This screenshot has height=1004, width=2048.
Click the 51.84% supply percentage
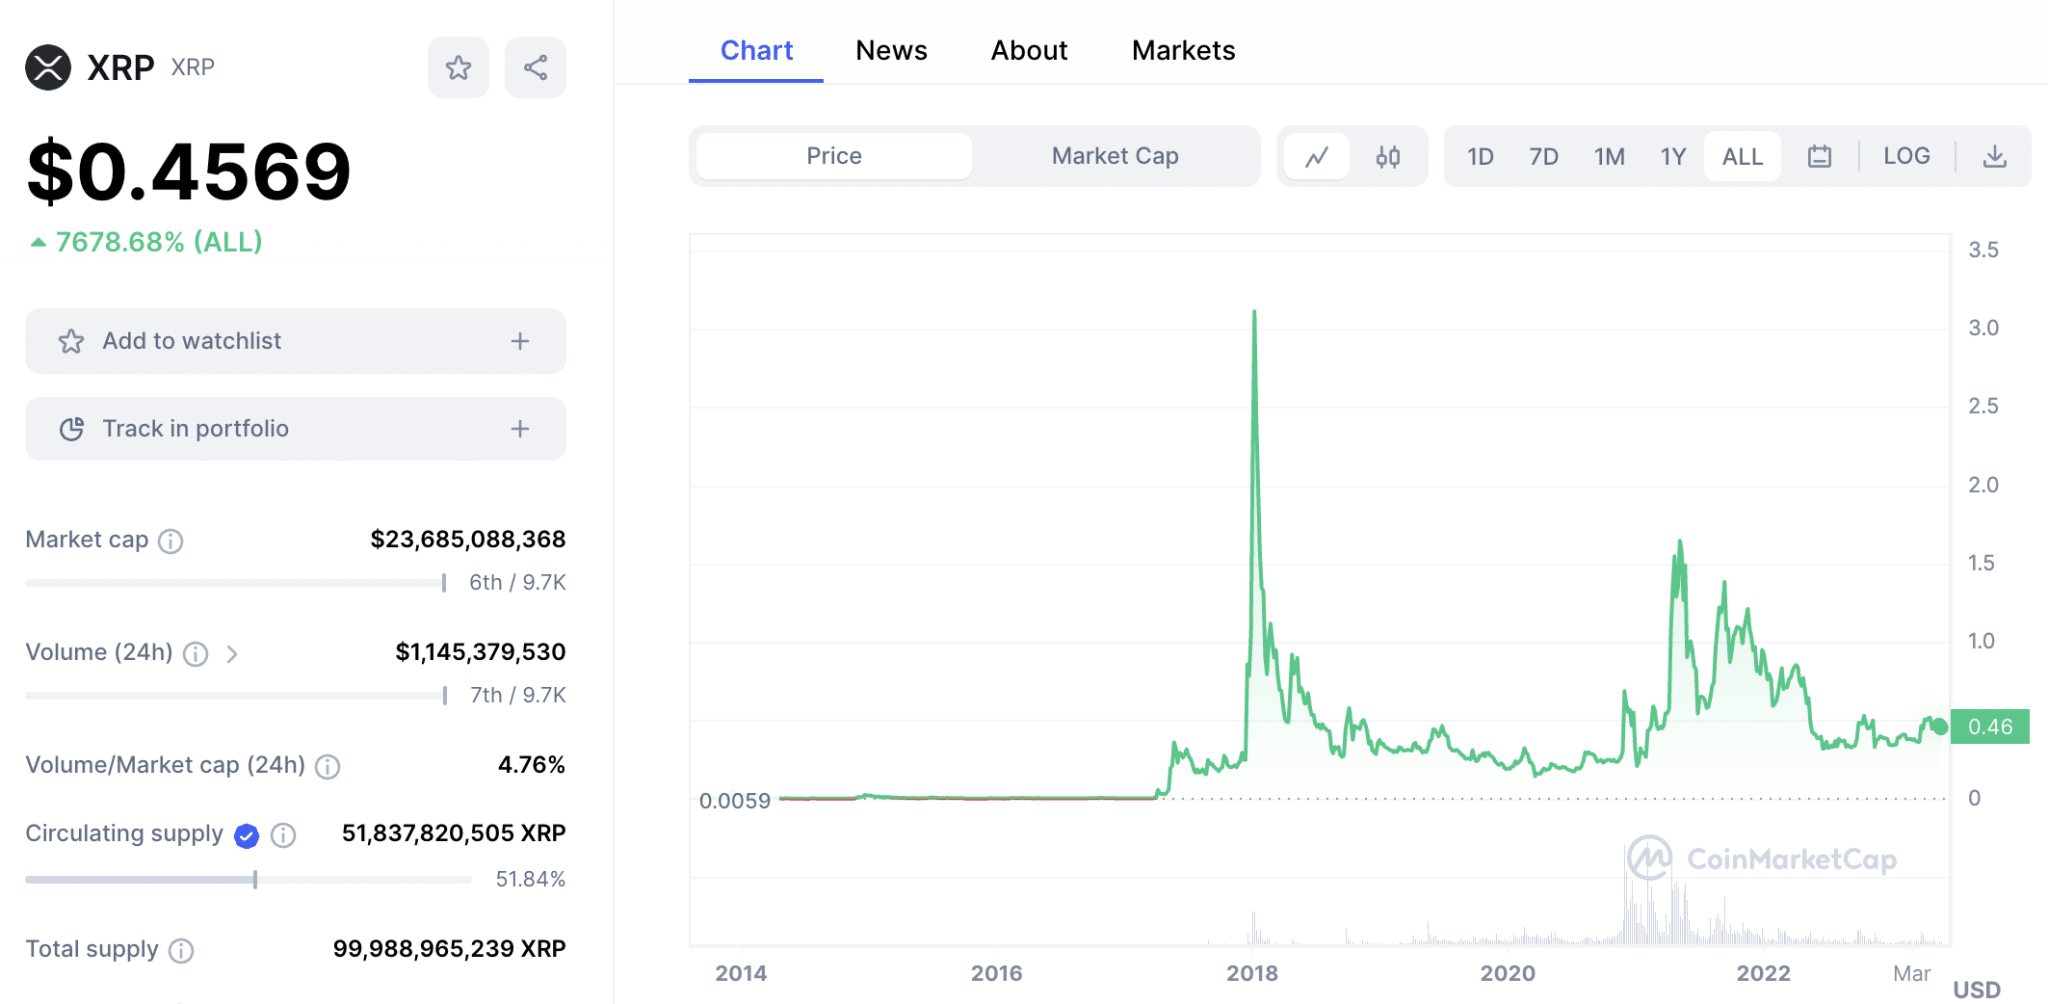[531, 880]
